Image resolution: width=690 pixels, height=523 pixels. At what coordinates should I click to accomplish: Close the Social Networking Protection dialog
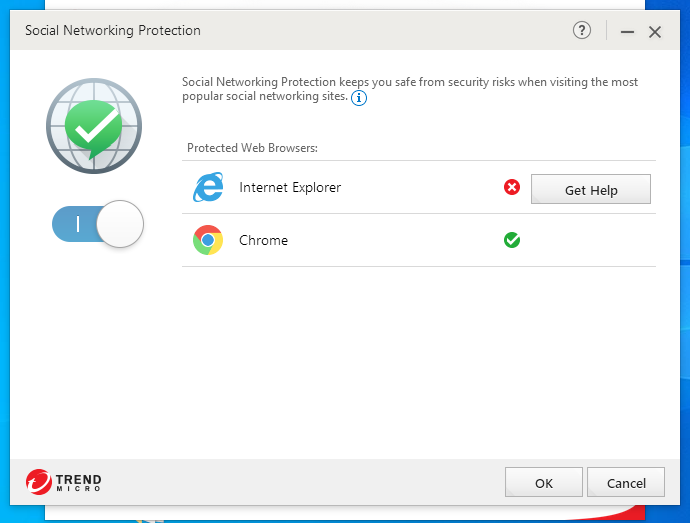pyautogui.click(x=655, y=32)
